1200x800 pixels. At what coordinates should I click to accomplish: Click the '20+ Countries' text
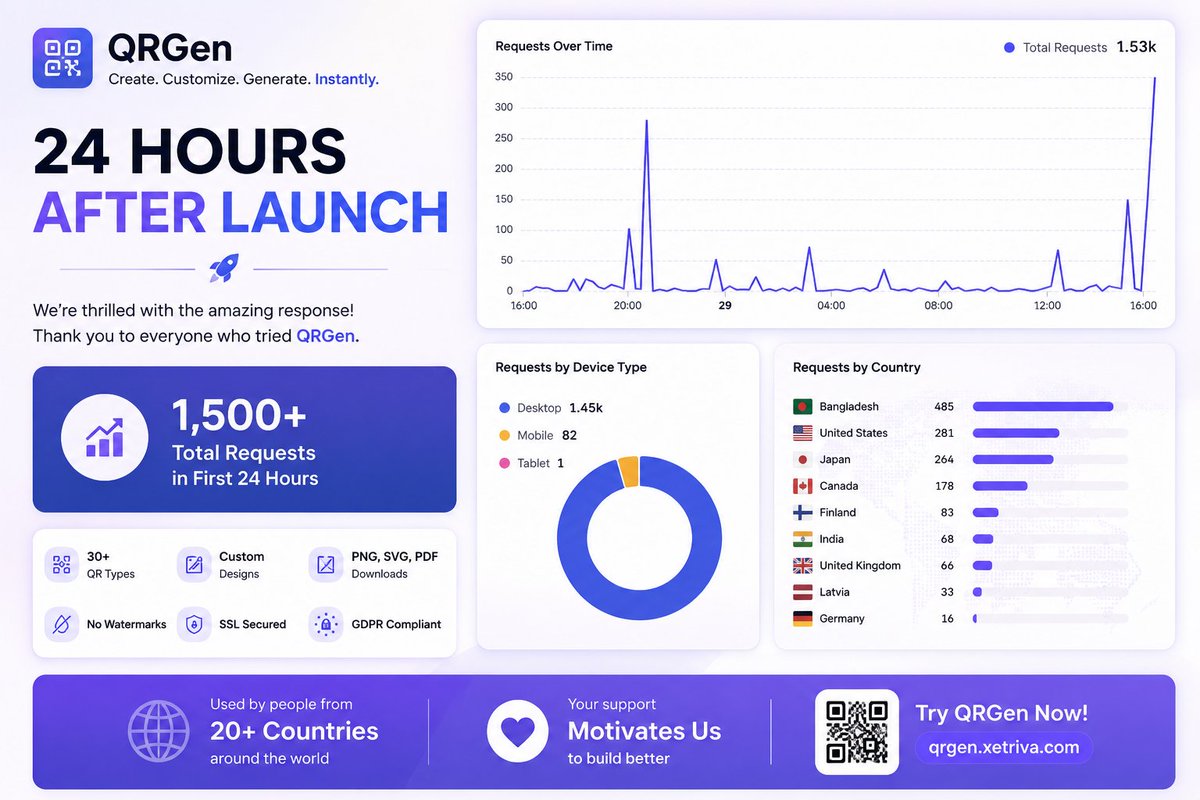[x=294, y=731]
